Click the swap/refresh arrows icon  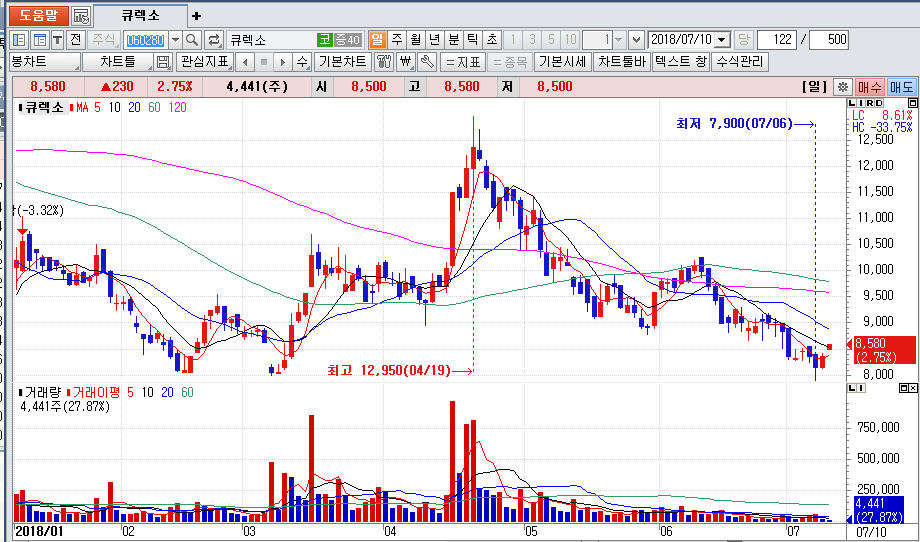[214, 40]
